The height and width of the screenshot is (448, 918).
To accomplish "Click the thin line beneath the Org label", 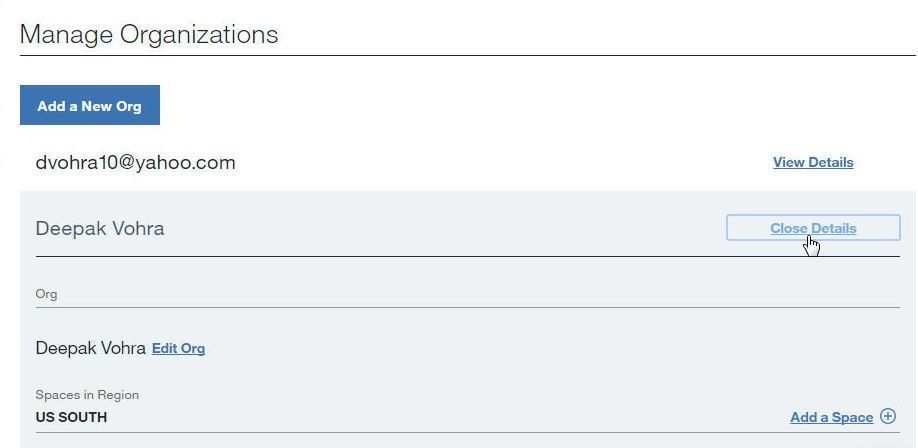I will pyautogui.click(x=468, y=307).
